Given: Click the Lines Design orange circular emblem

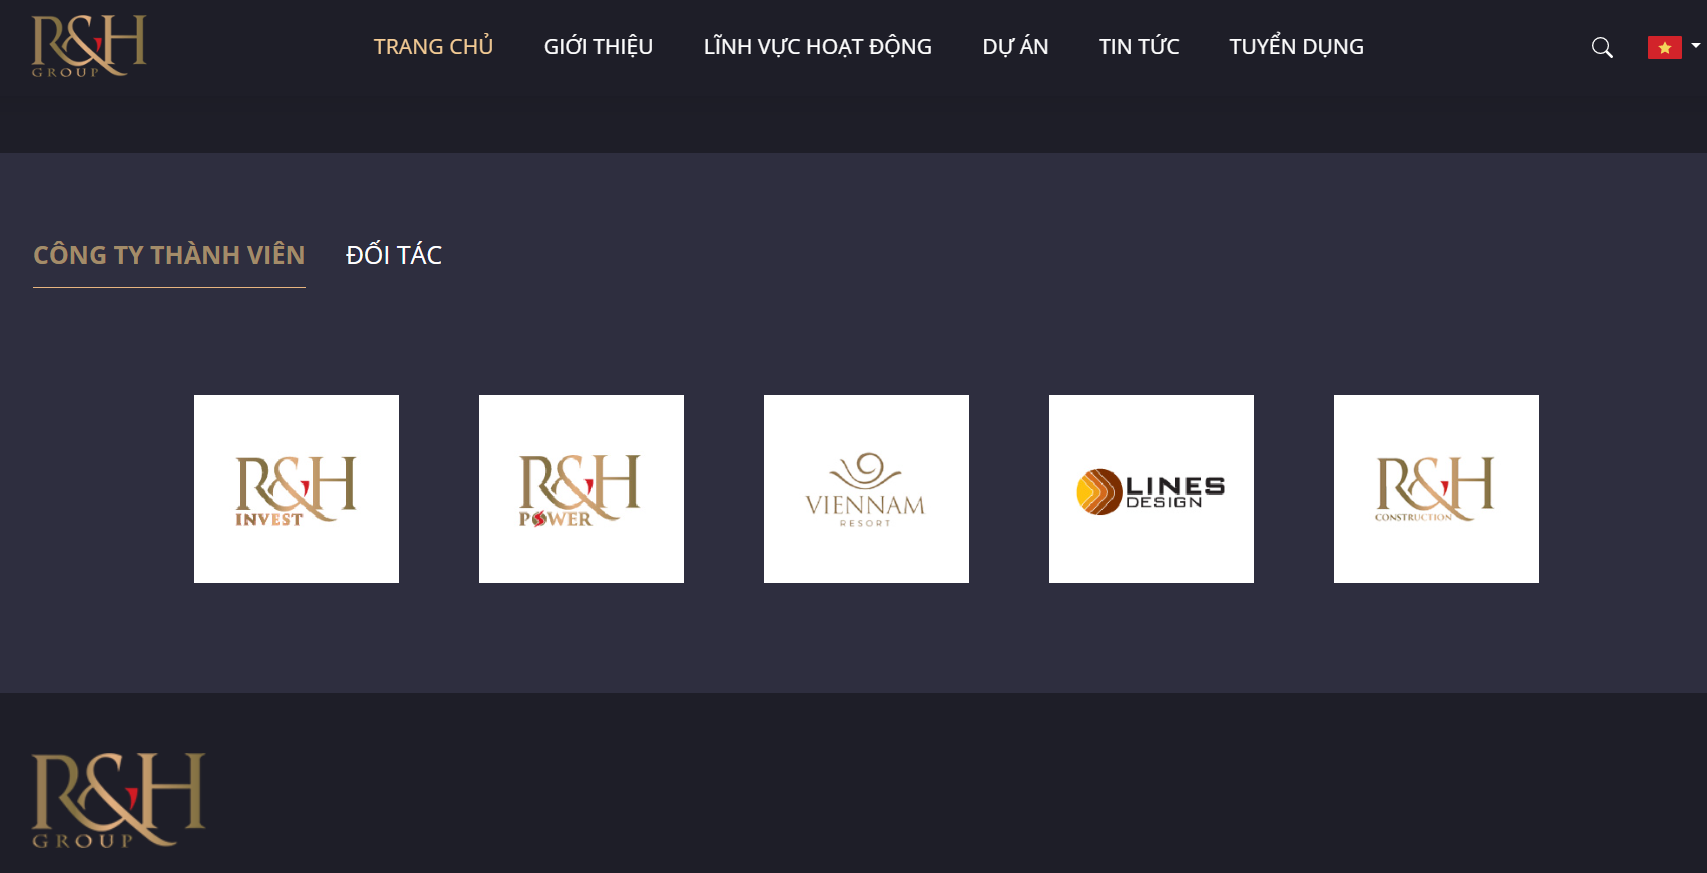Looking at the screenshot, I should point(1098,492).
